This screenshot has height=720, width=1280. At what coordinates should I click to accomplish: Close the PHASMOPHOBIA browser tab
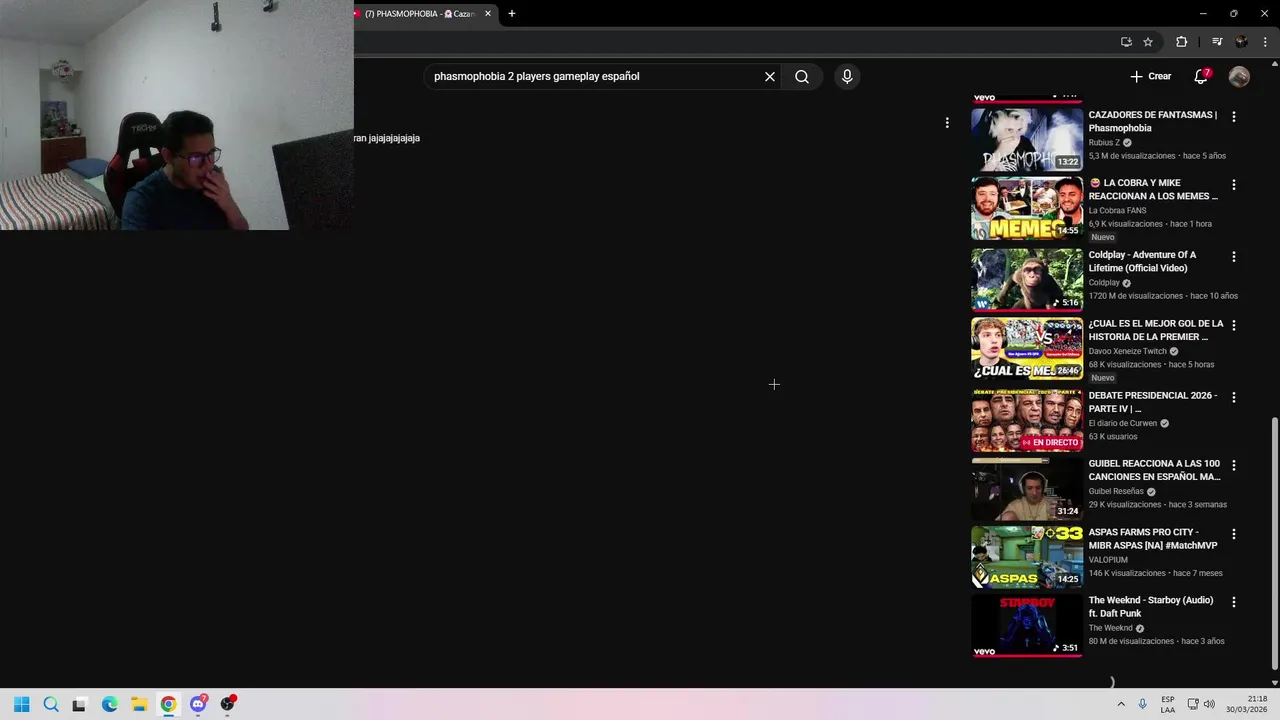coord(488,14)
